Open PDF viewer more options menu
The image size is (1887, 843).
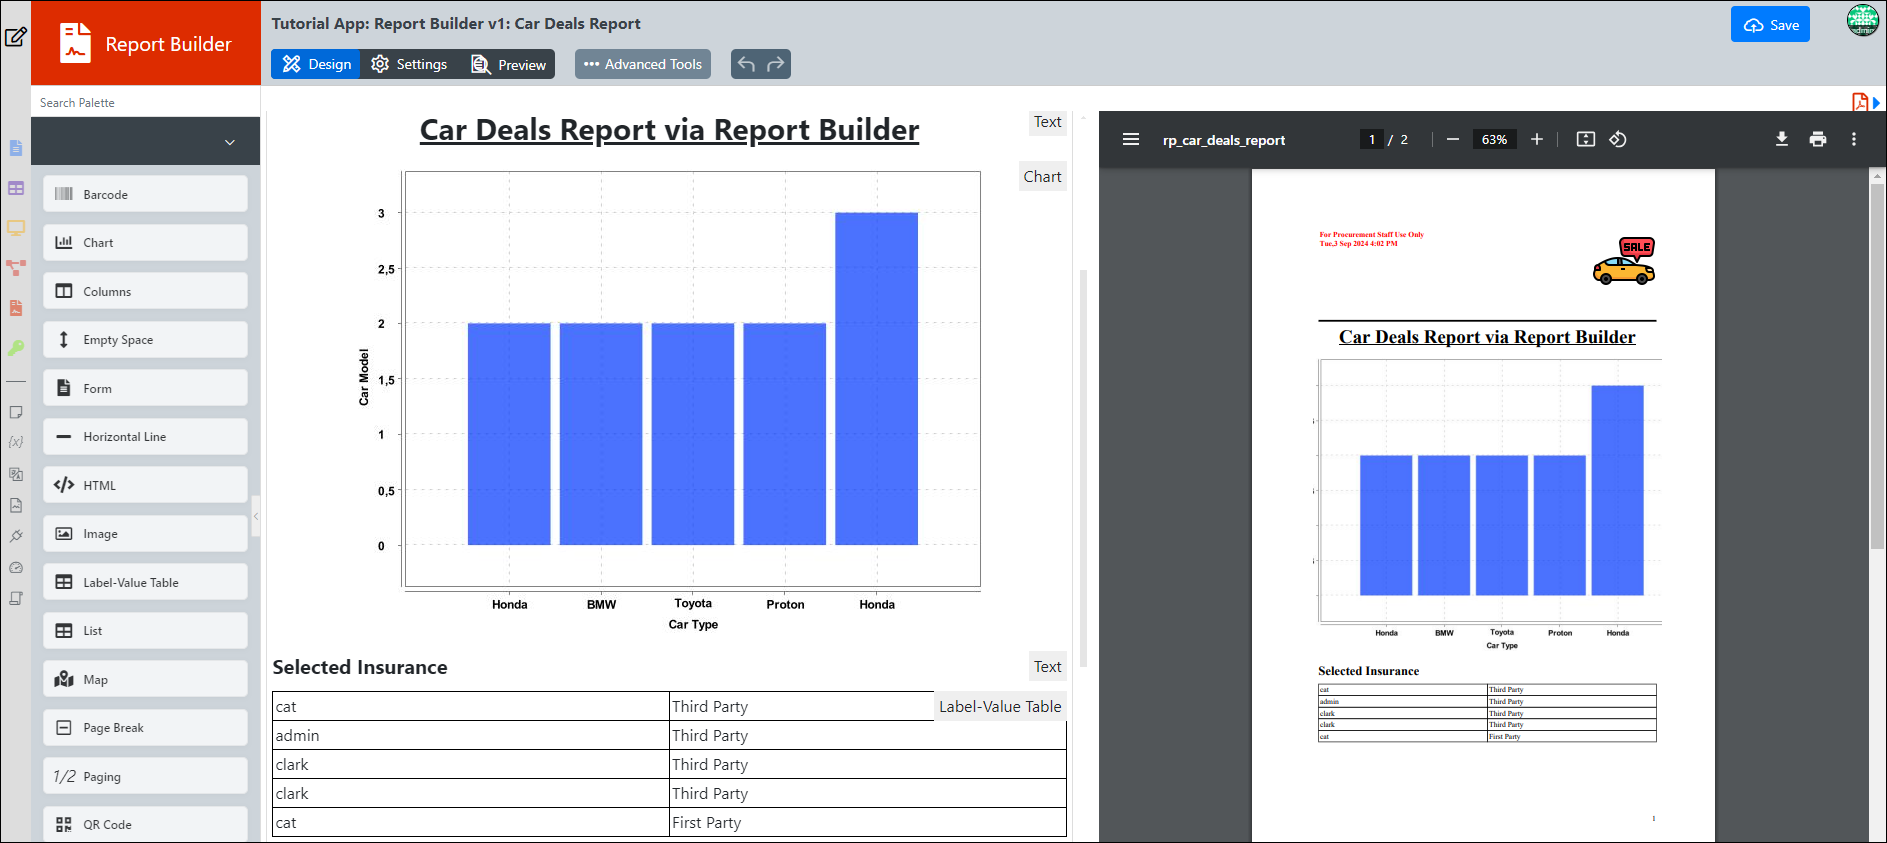(1854, 139)
